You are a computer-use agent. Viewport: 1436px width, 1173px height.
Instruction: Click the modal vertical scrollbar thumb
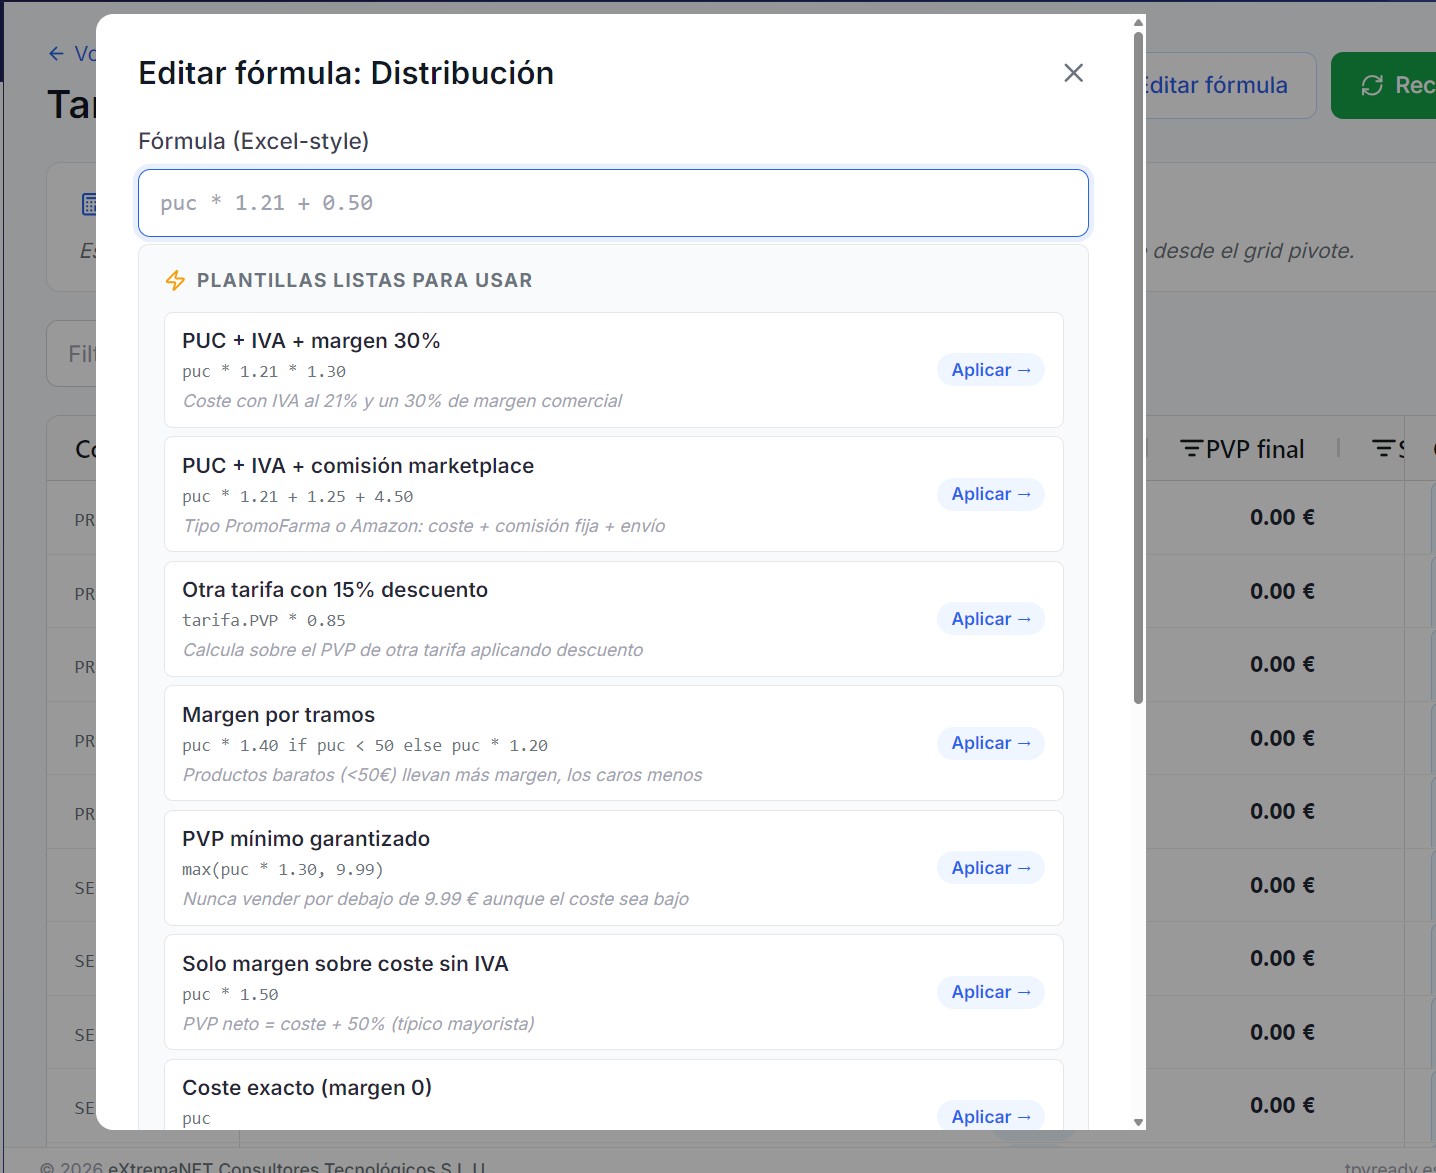(1138, 368)
